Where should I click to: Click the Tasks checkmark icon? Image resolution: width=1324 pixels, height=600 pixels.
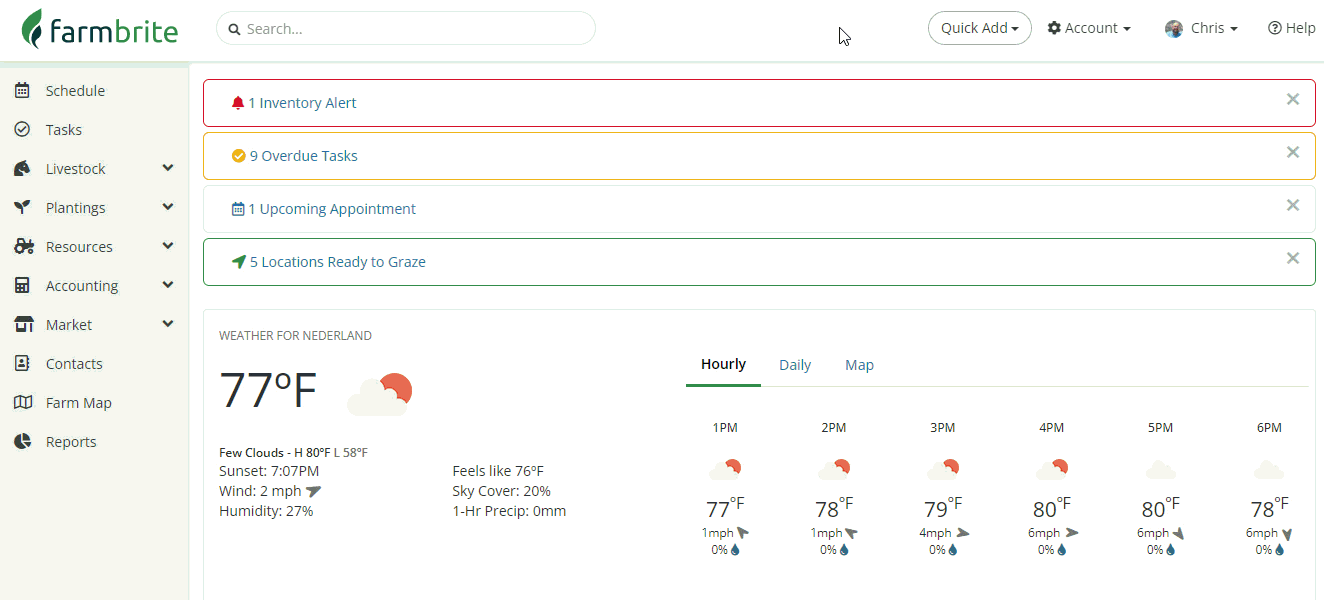[x=22, y=130]
